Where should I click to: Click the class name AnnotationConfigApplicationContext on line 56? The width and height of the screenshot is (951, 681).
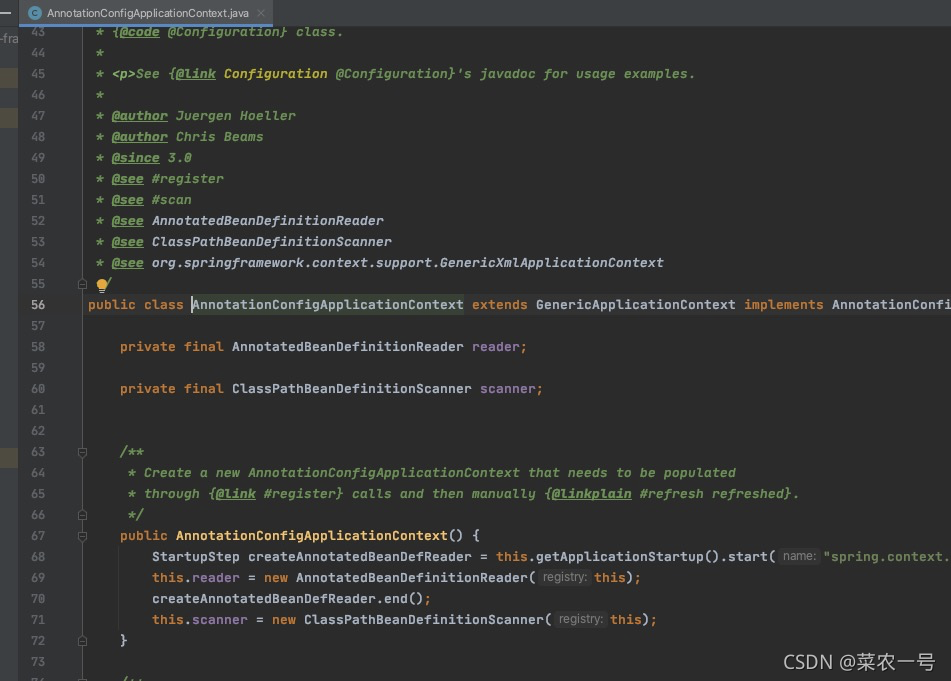click(x=328, y=304)
